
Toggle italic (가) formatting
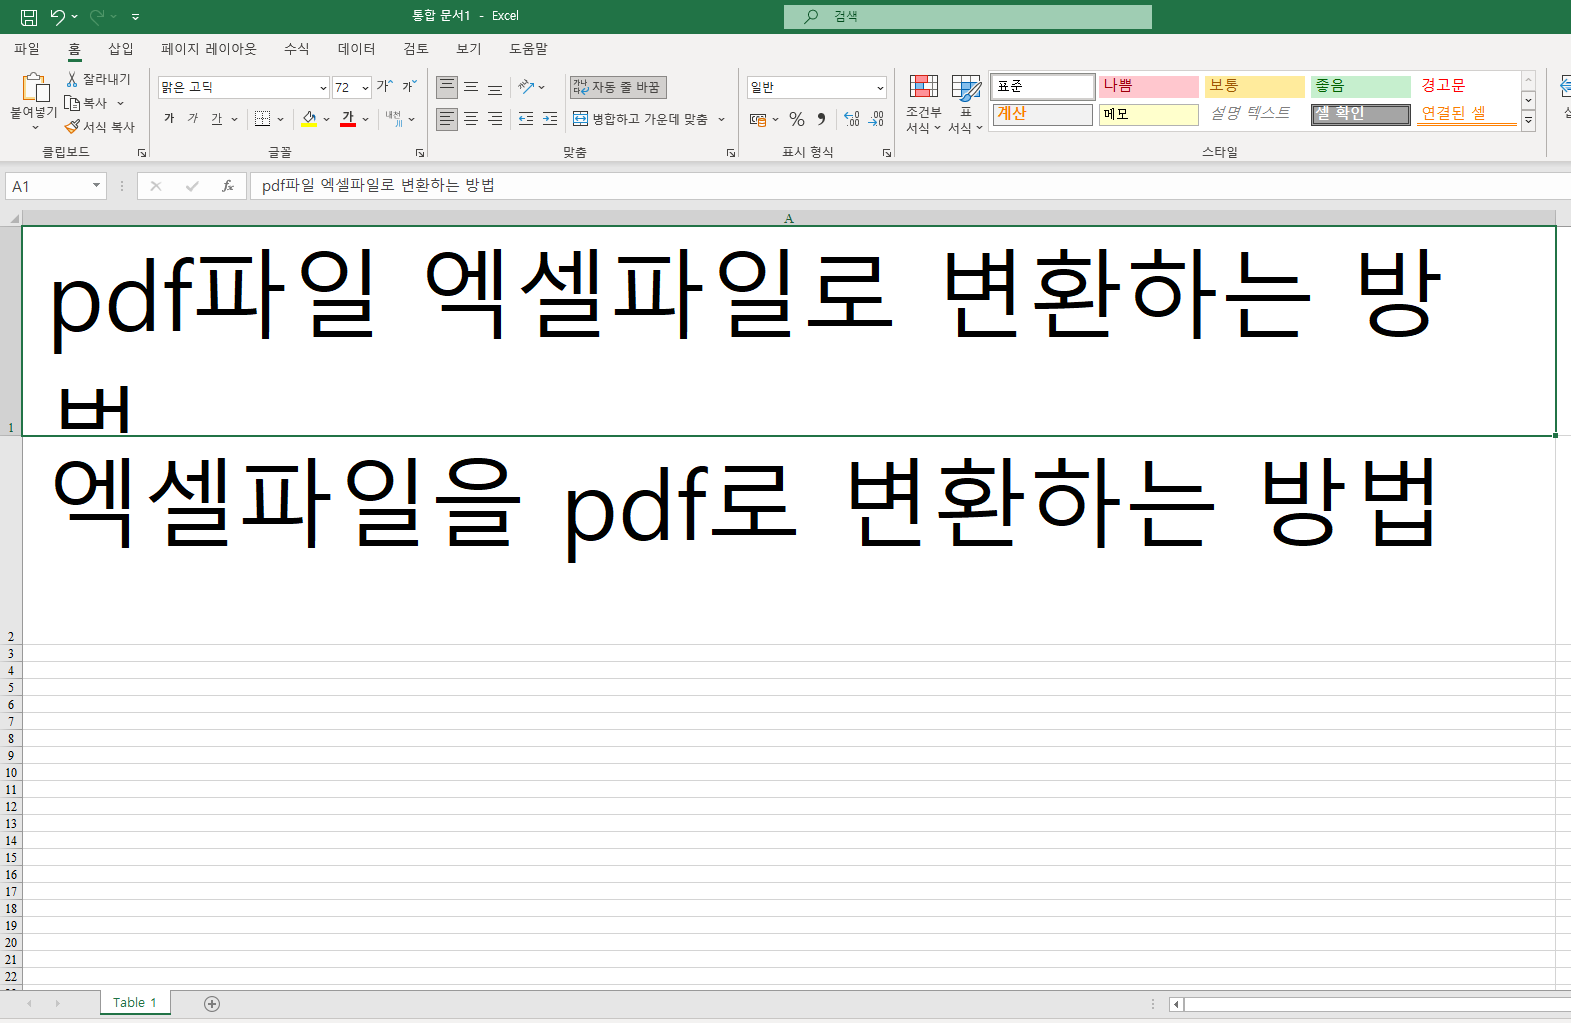[x=193, y=119]
